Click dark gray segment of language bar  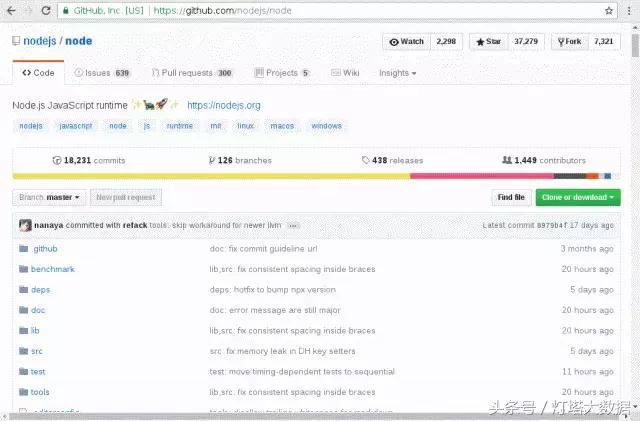pyautogui.click(x=570, y=176)
